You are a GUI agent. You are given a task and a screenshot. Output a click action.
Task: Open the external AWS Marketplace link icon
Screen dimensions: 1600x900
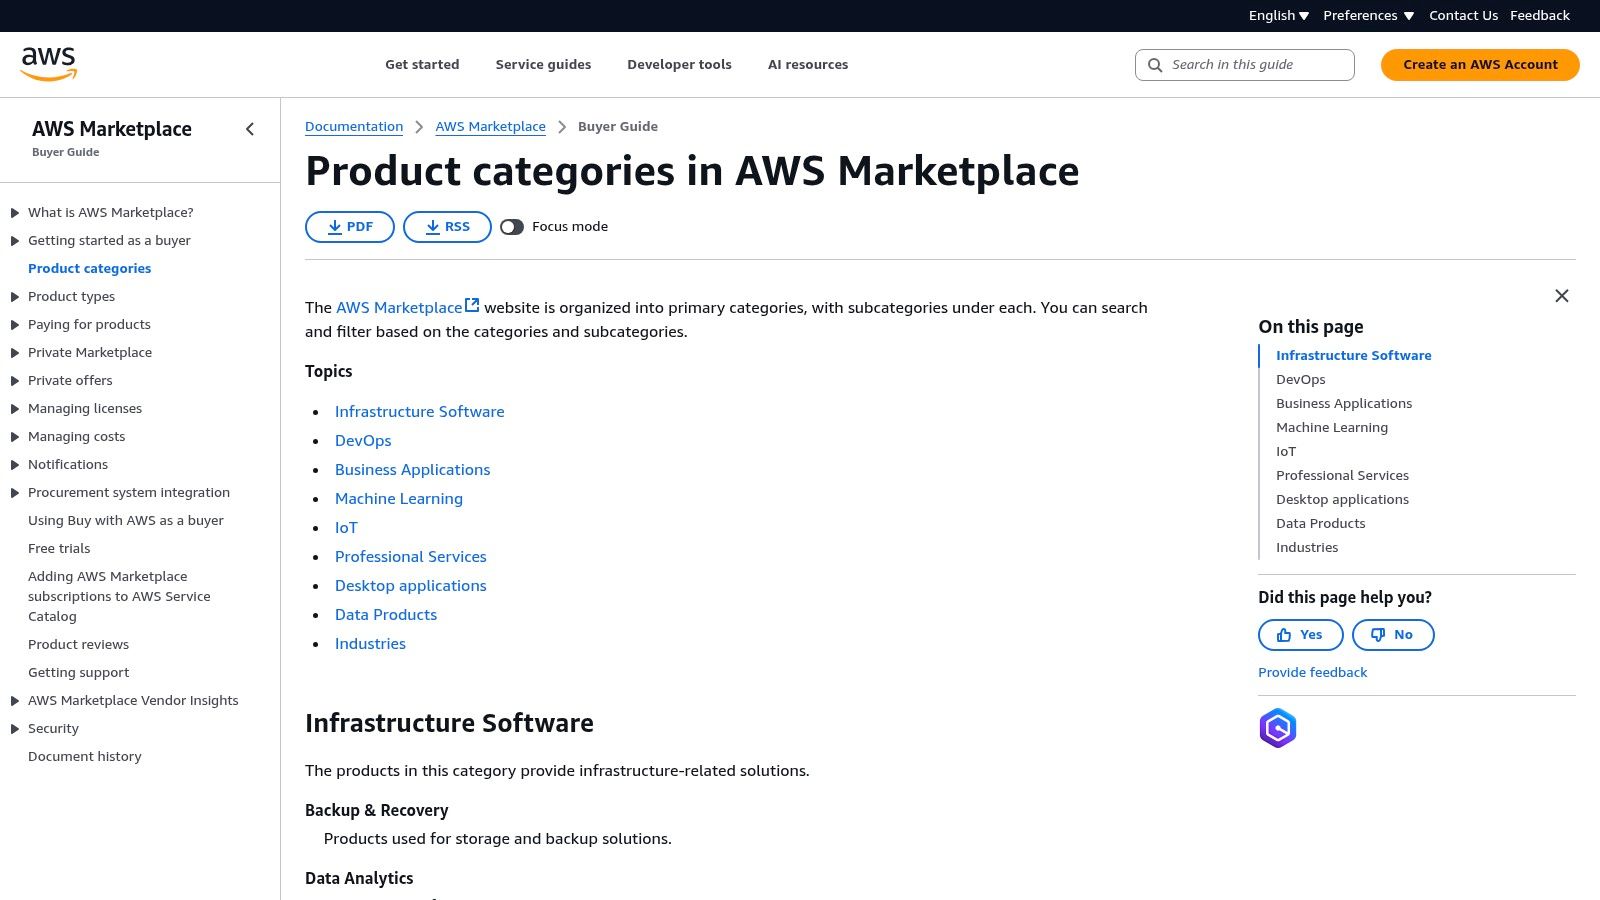coord(472,306)
